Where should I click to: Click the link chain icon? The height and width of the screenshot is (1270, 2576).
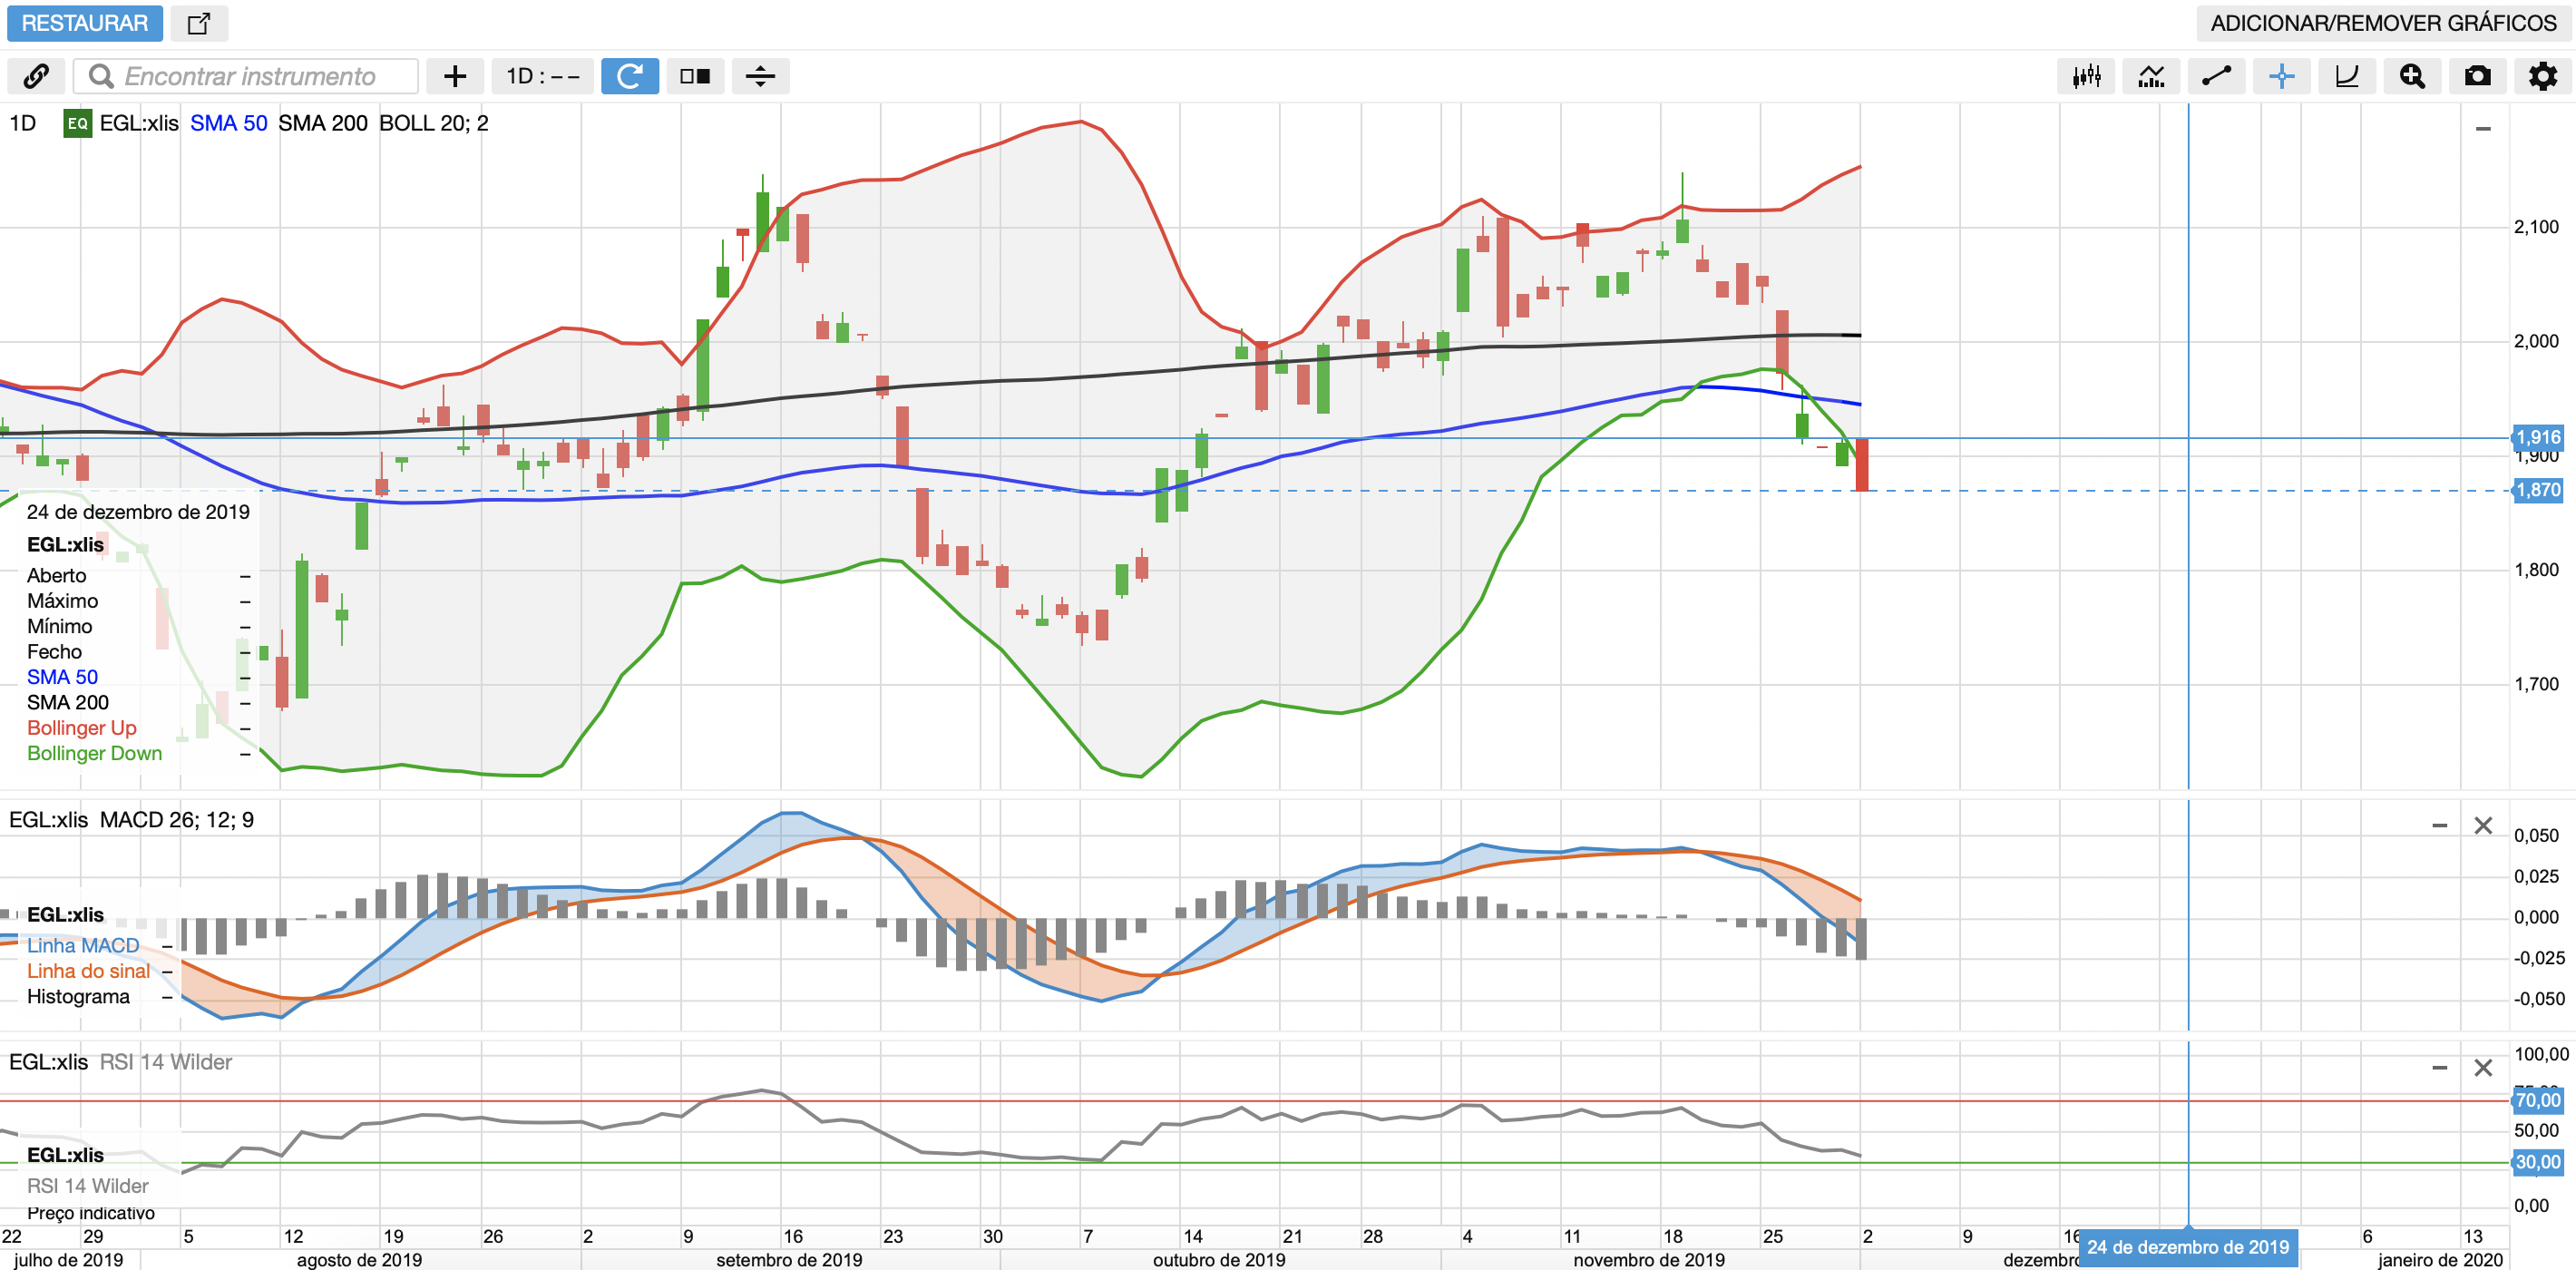pyautogui.click(x=36, y=76)
